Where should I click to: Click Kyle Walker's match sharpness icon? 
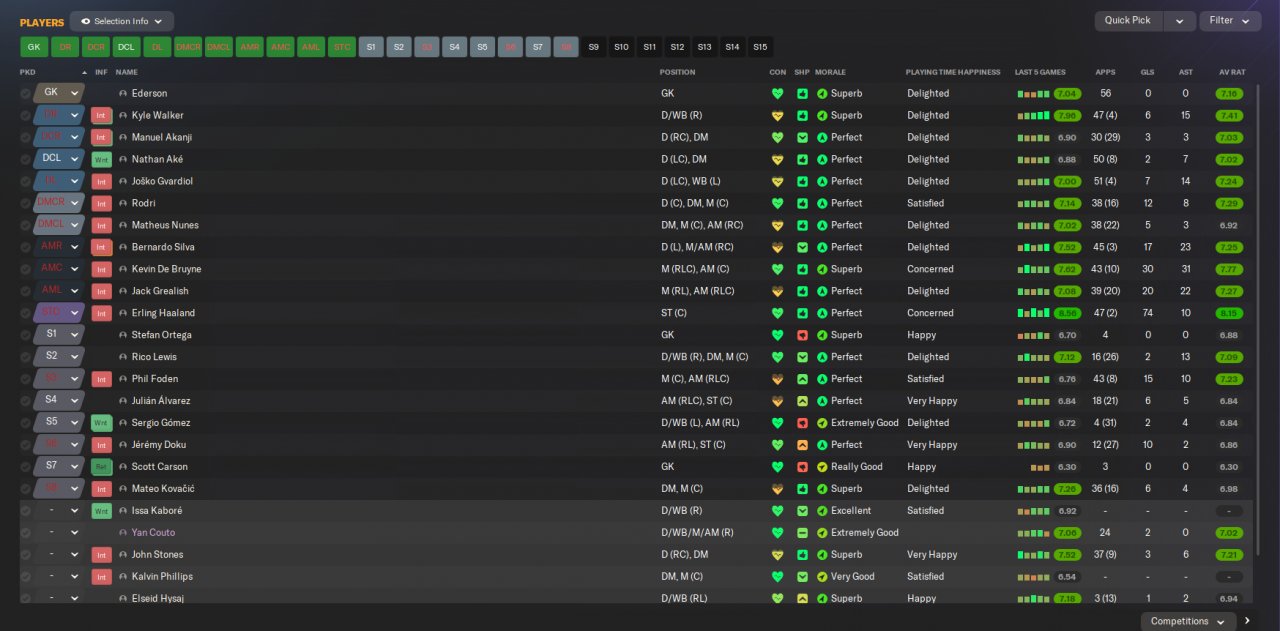tap(802, 115)
